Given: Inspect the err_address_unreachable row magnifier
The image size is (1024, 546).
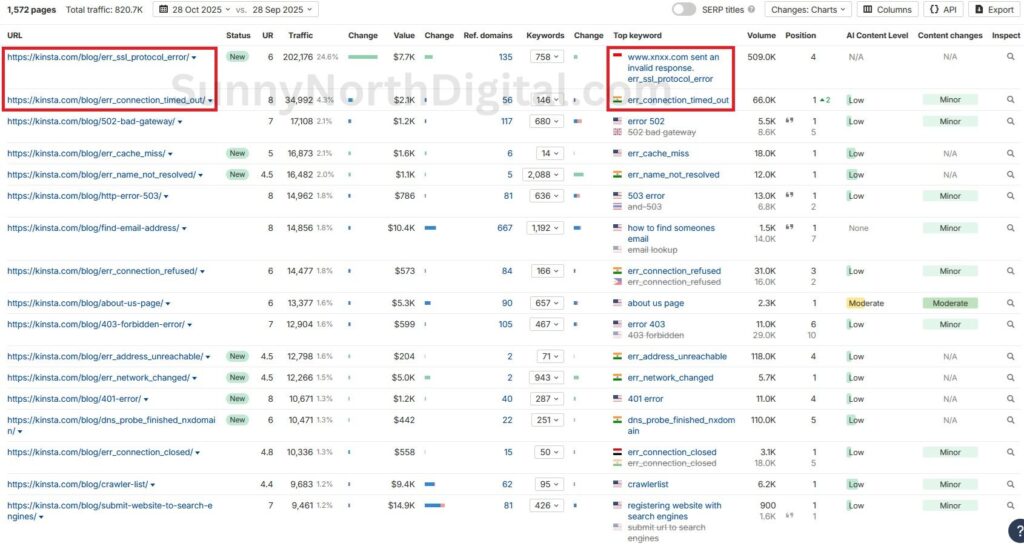Looking at the screenshot, I should point(1010,357).
